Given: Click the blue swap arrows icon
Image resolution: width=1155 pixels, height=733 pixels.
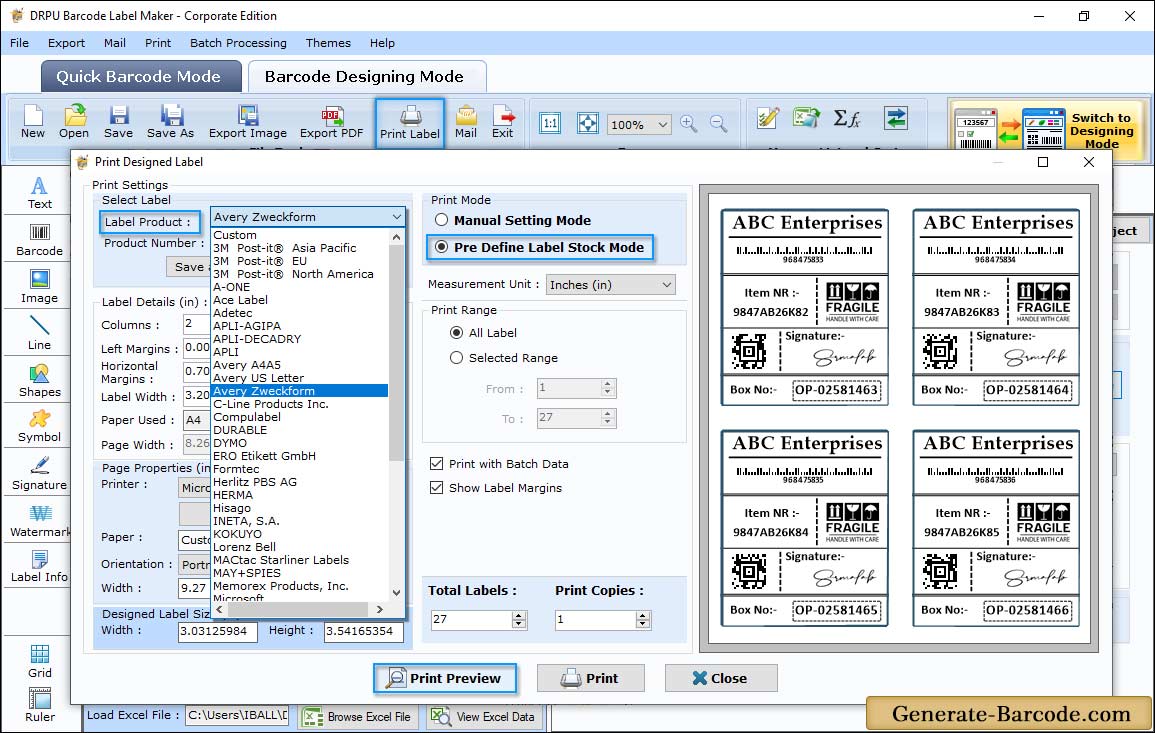Looking at the screenshot, I should [x=896, y=118].
